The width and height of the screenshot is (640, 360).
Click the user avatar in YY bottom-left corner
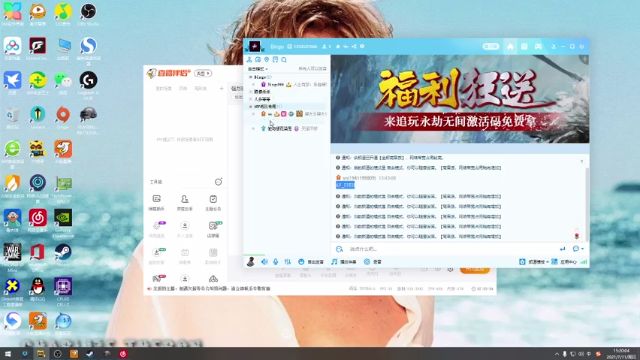[251, 262]
